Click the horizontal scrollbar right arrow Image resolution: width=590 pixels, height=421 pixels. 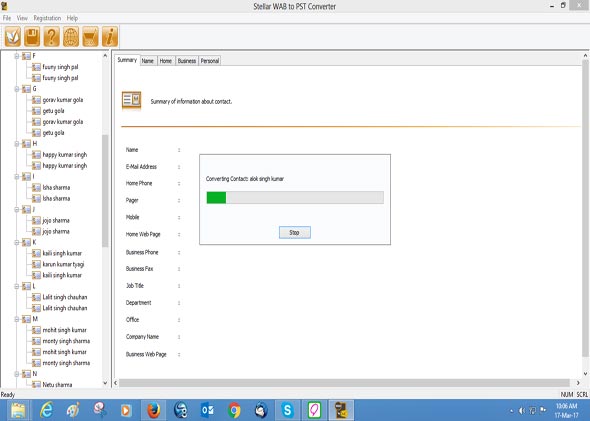click(578, 383)
